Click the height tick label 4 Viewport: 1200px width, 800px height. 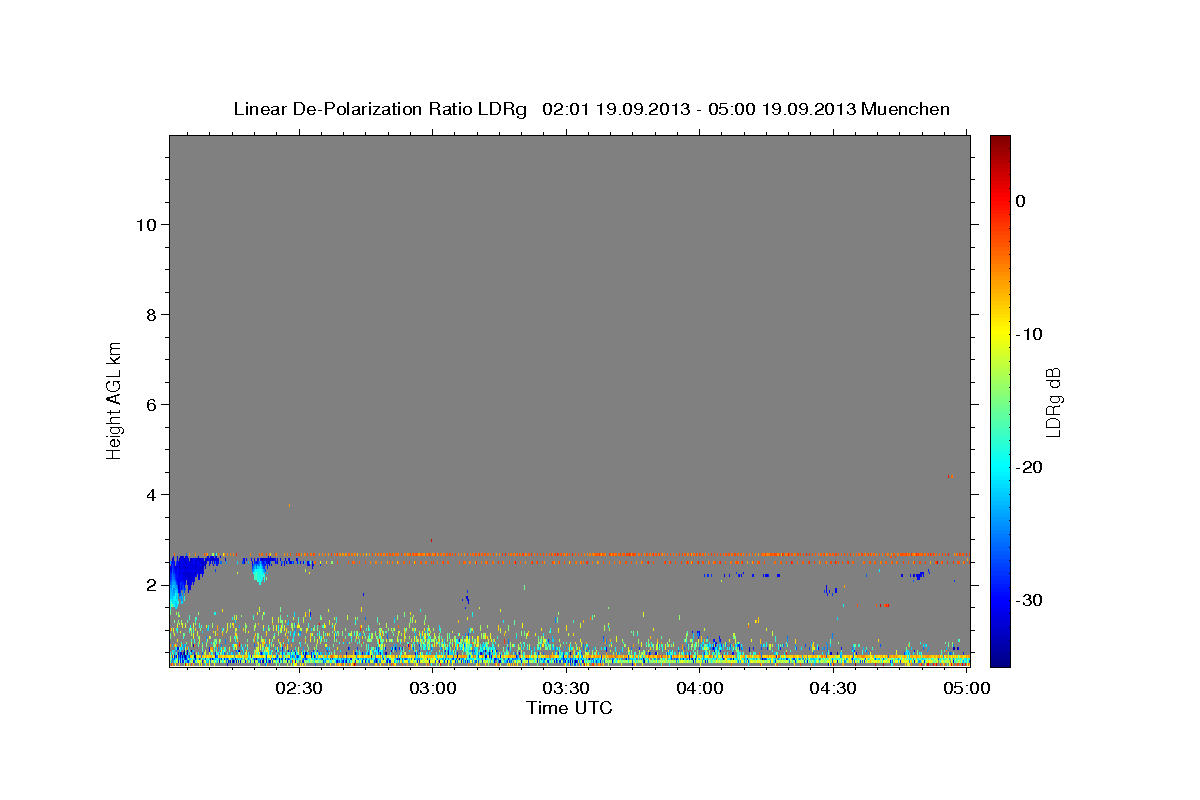pos(153,495)
